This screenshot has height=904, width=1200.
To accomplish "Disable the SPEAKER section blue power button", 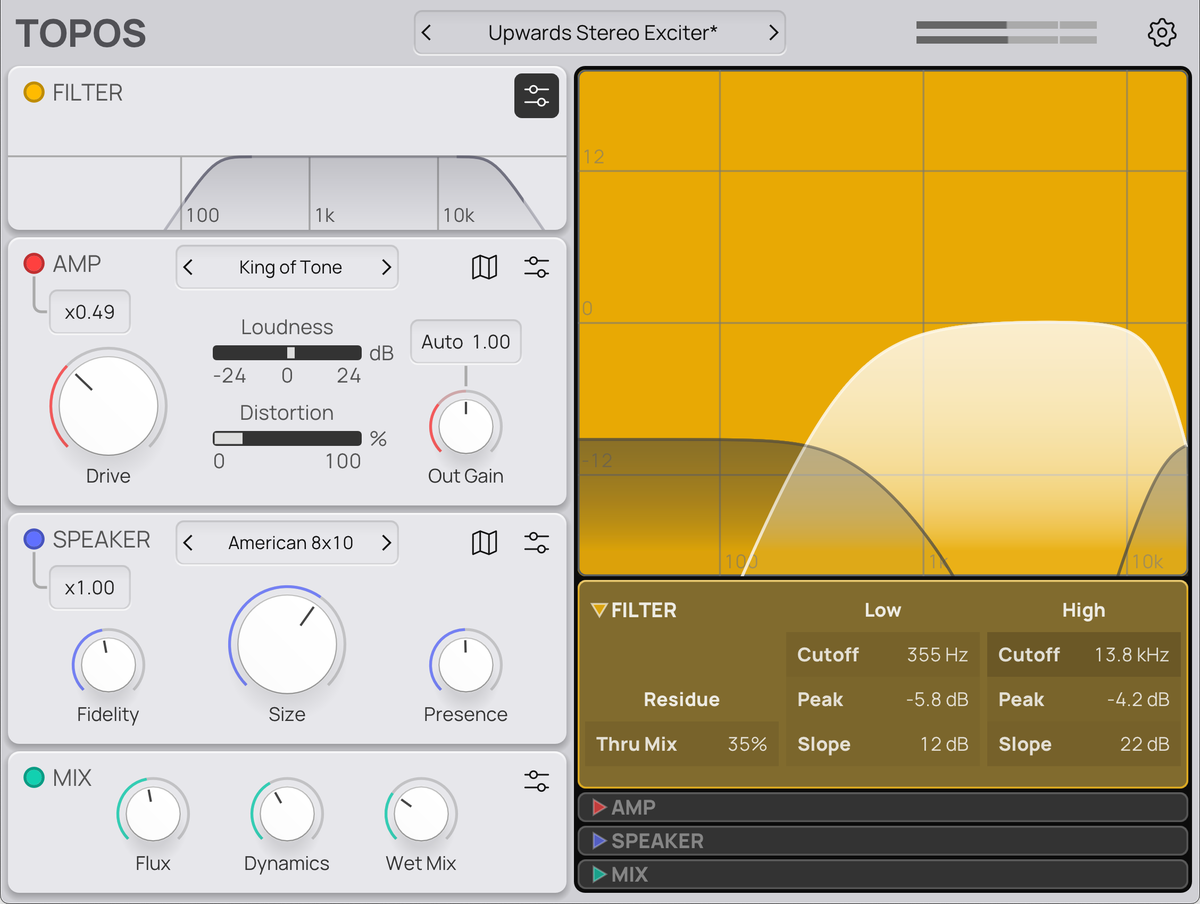I will 34,540.
